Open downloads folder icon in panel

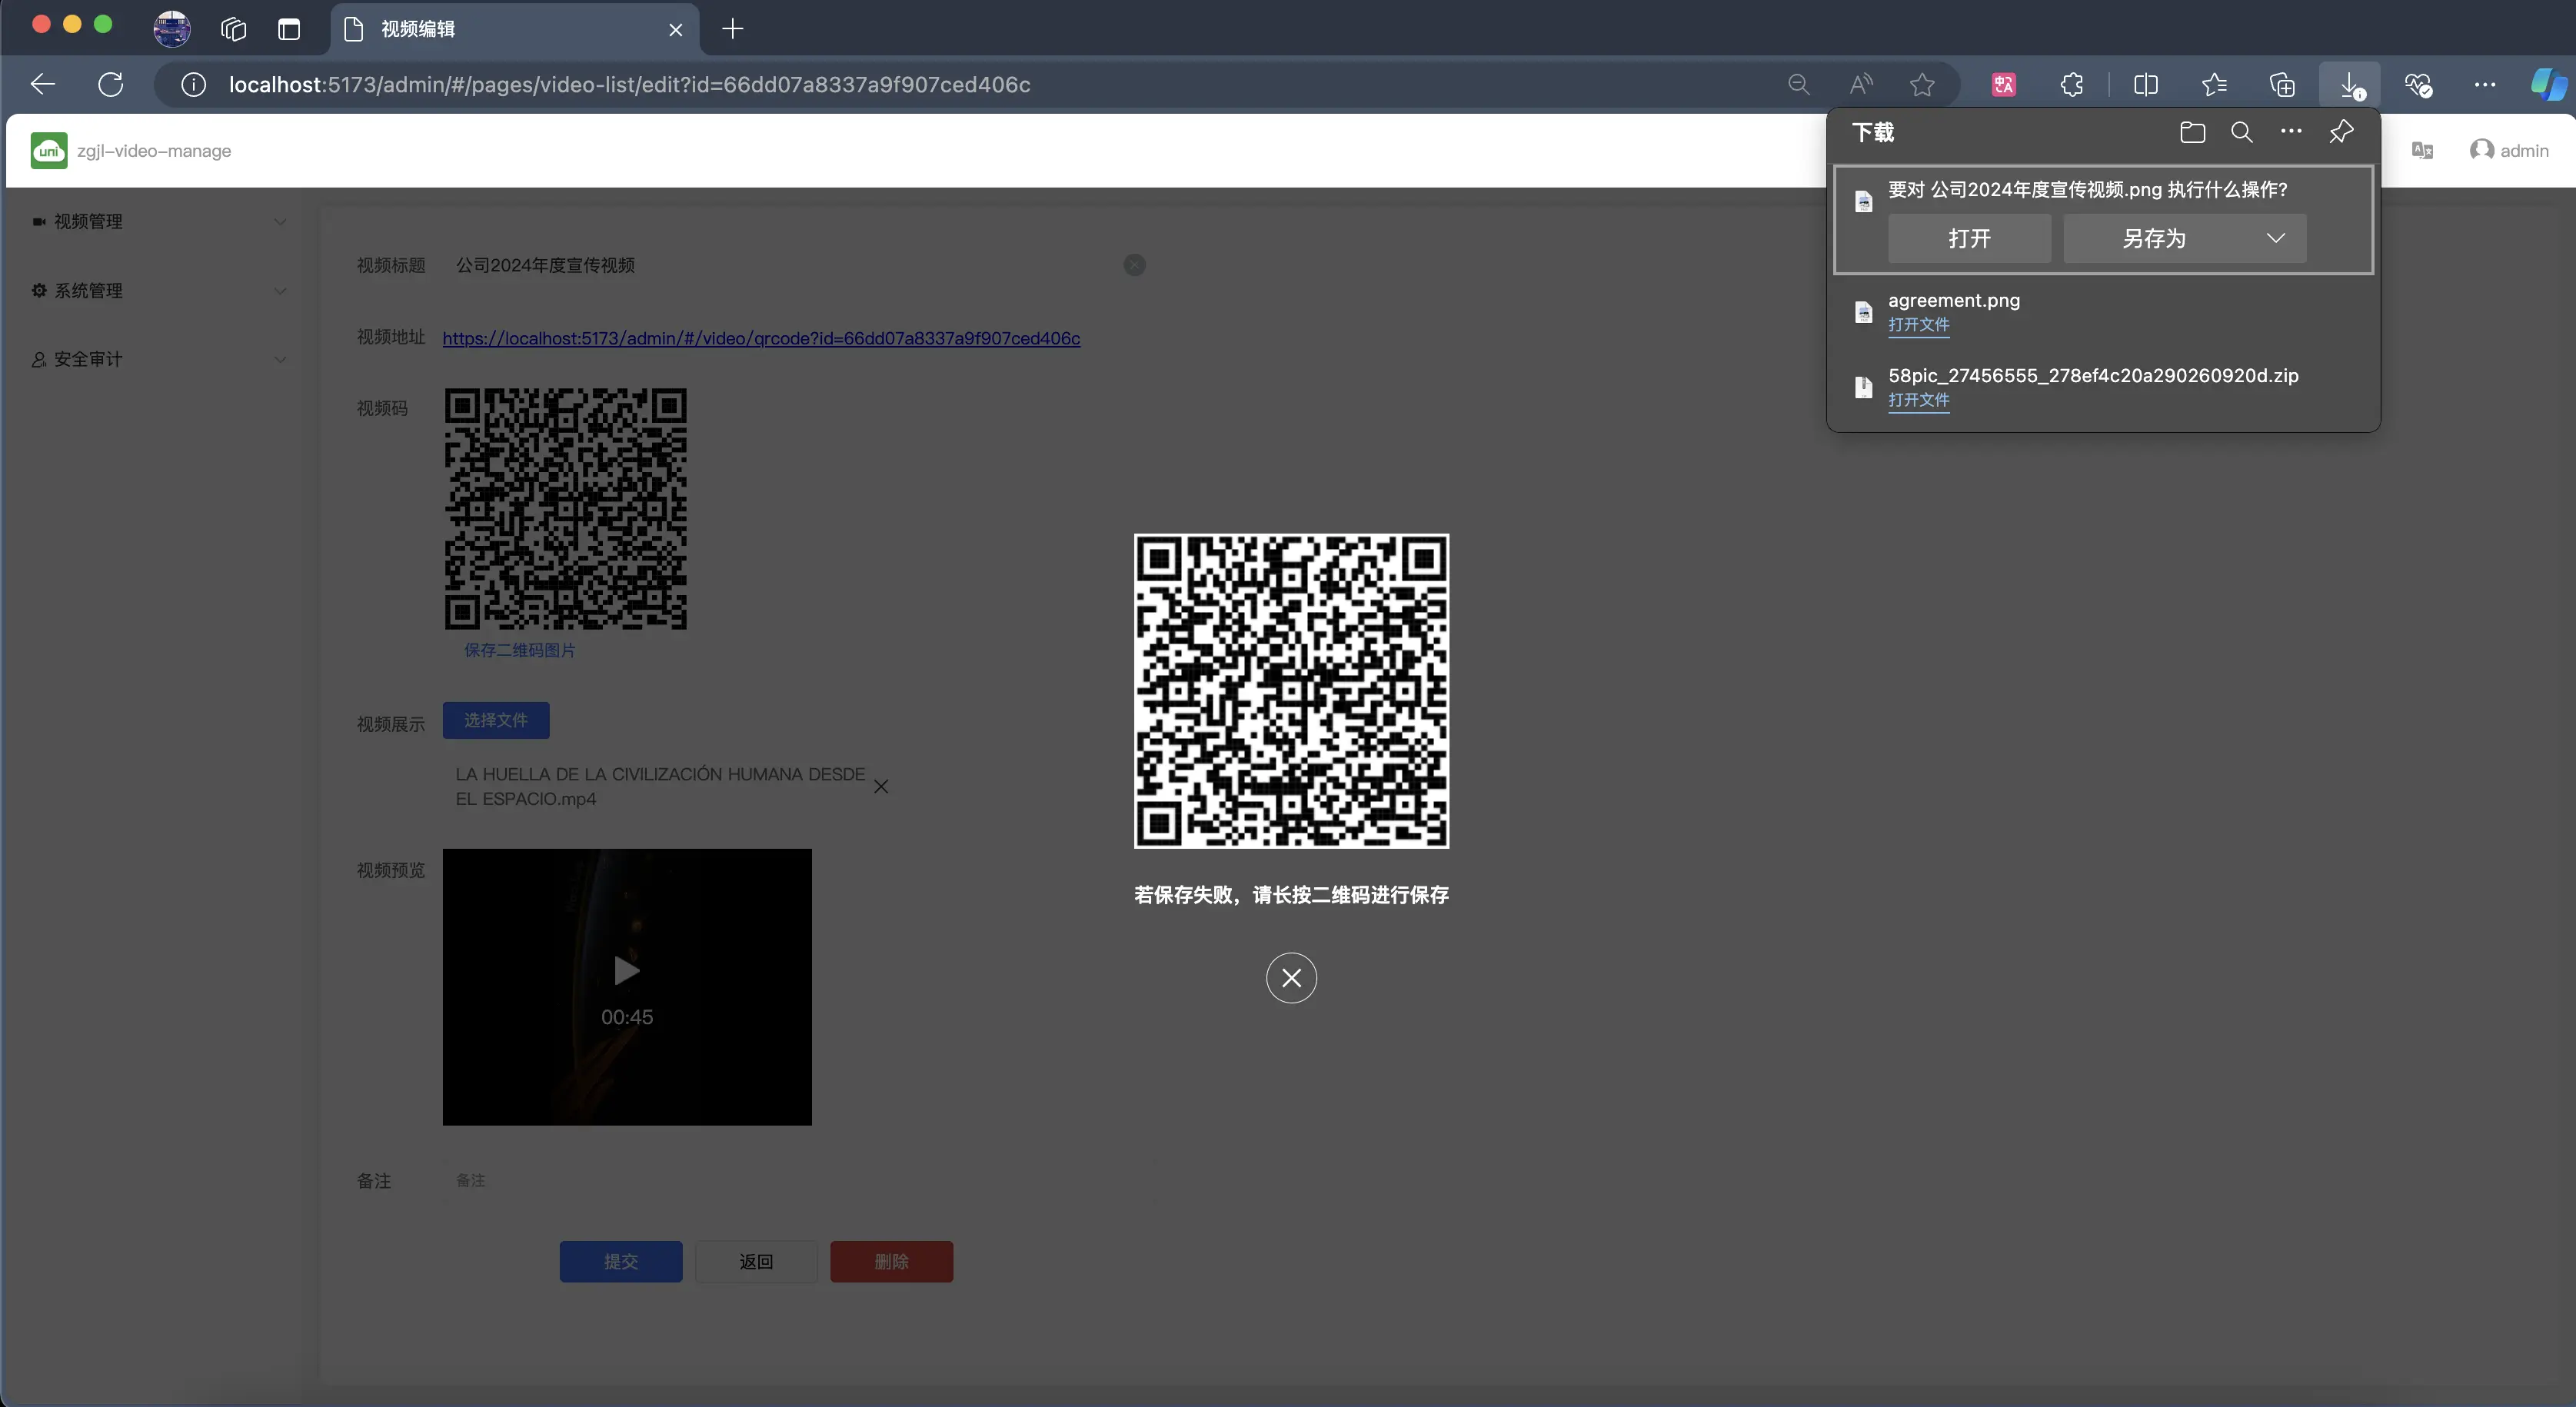tap(2192, 132)
